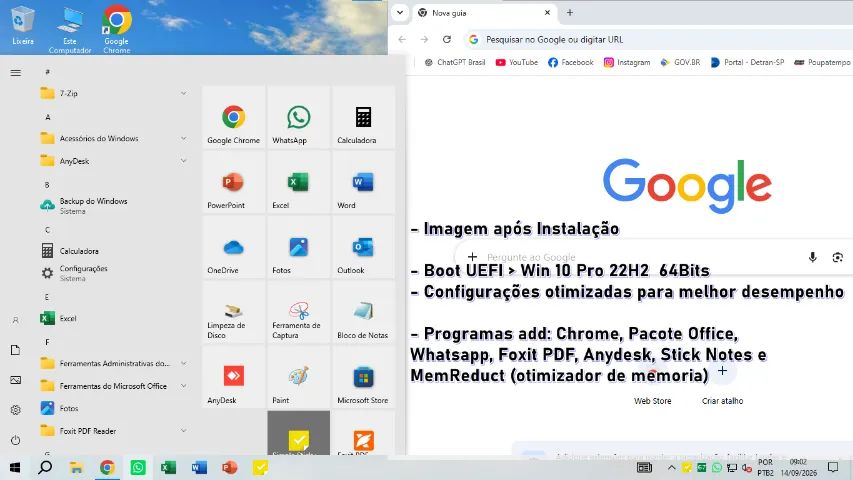The image size is (853, 480).
Task: Open taskbar search magnifier
Action: coord(45,467)
